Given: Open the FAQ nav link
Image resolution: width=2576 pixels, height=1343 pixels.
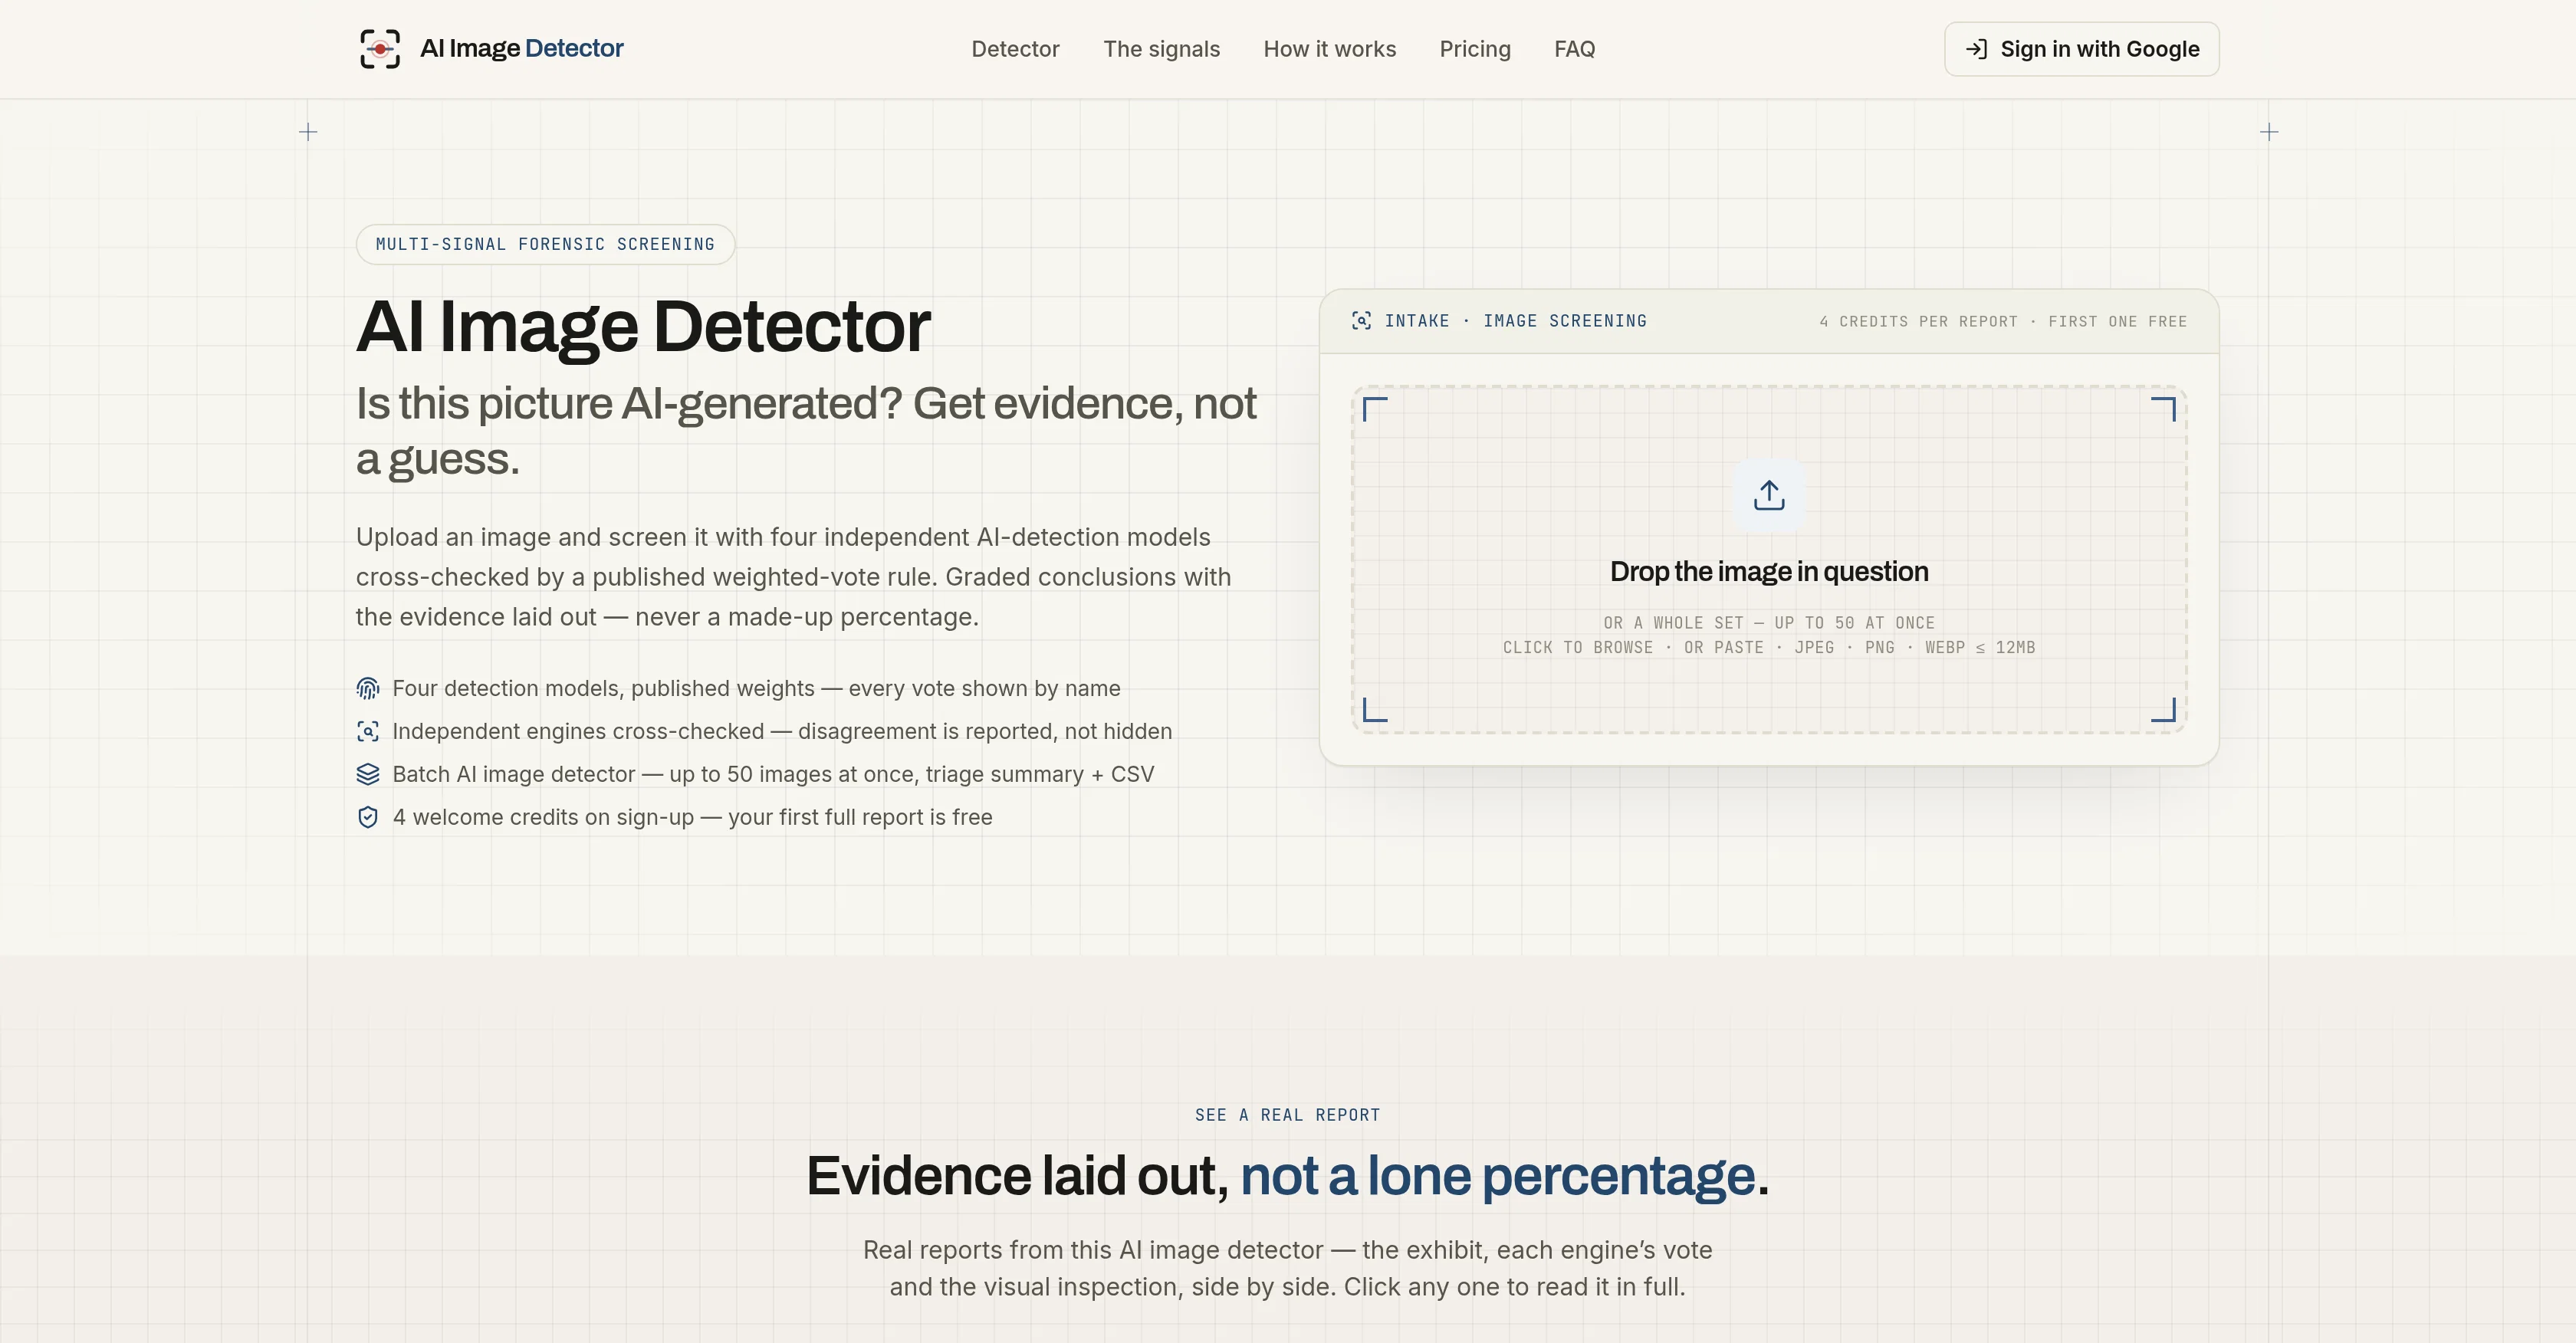Looking at the screenshot, I should pyautogui.click(x=1574, y=49).
